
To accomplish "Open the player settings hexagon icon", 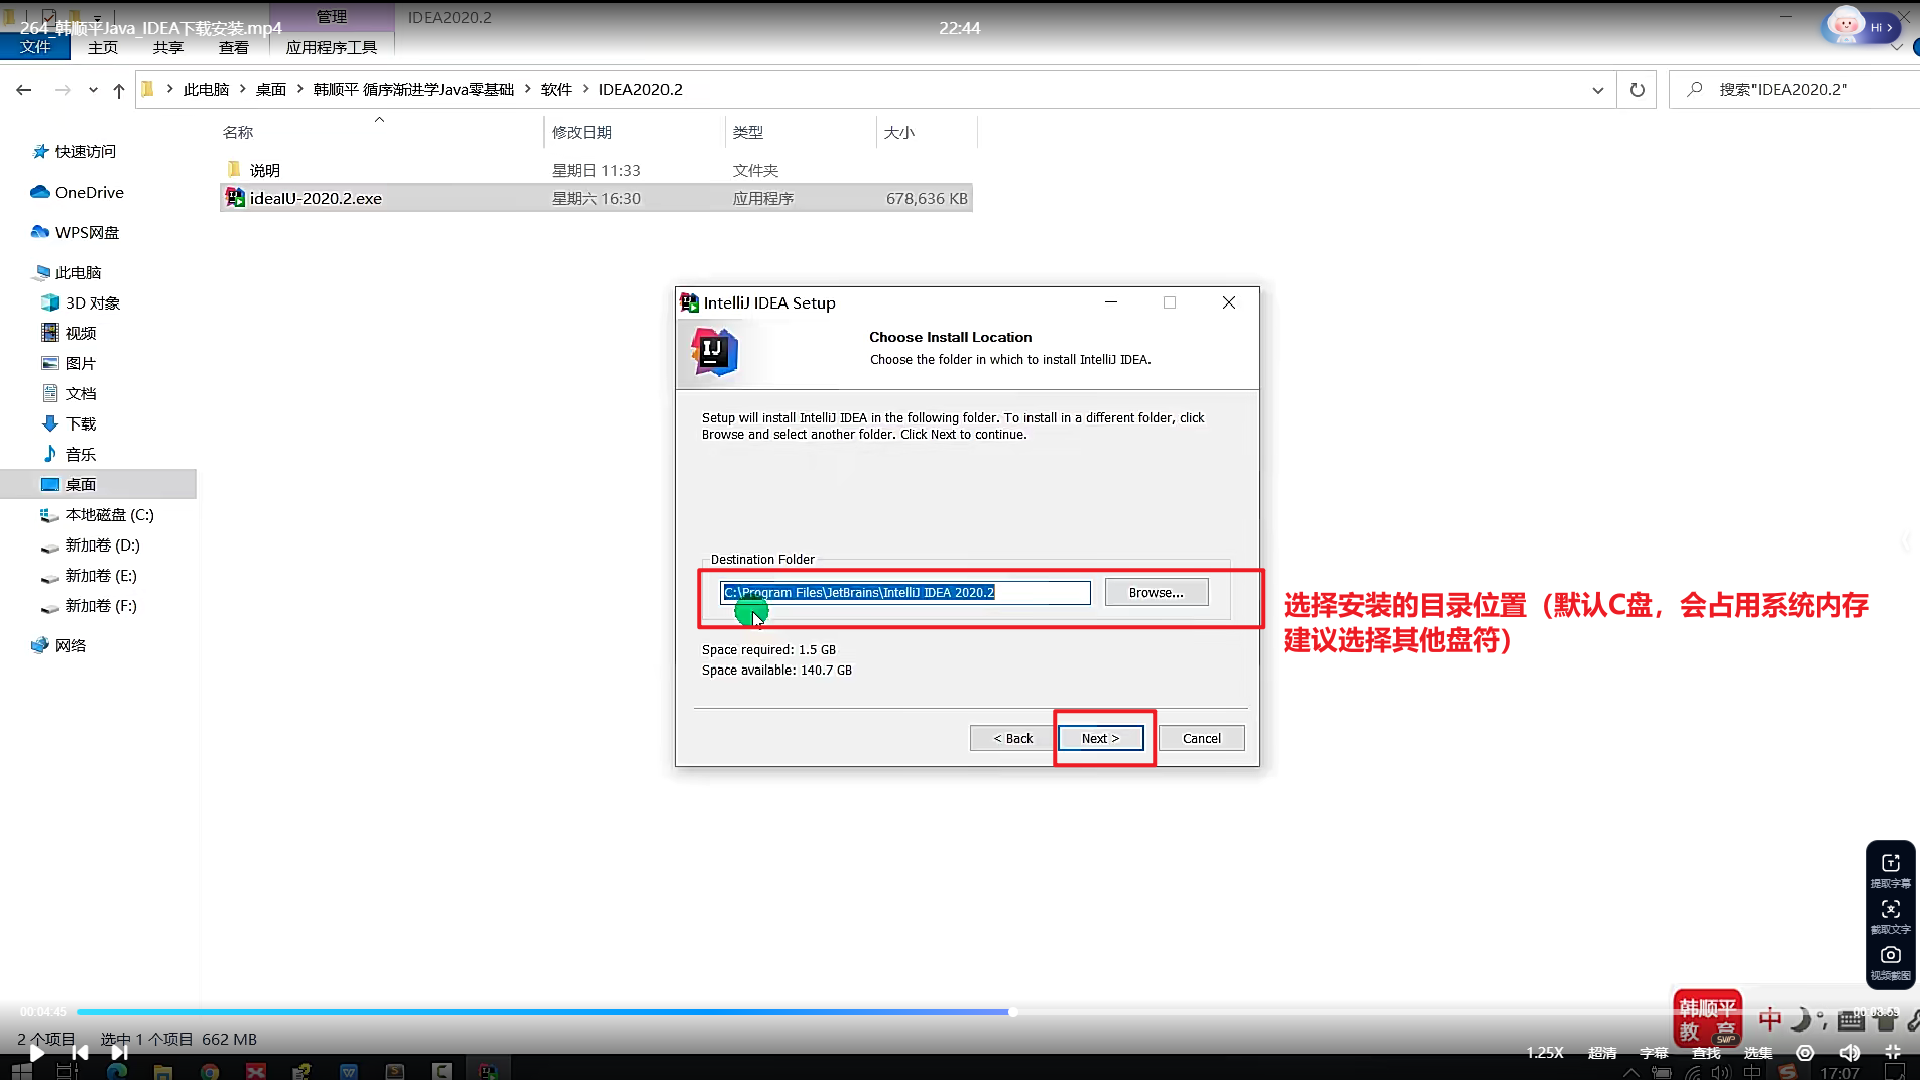I will pyautogui.click(x=1805, y=1052).
